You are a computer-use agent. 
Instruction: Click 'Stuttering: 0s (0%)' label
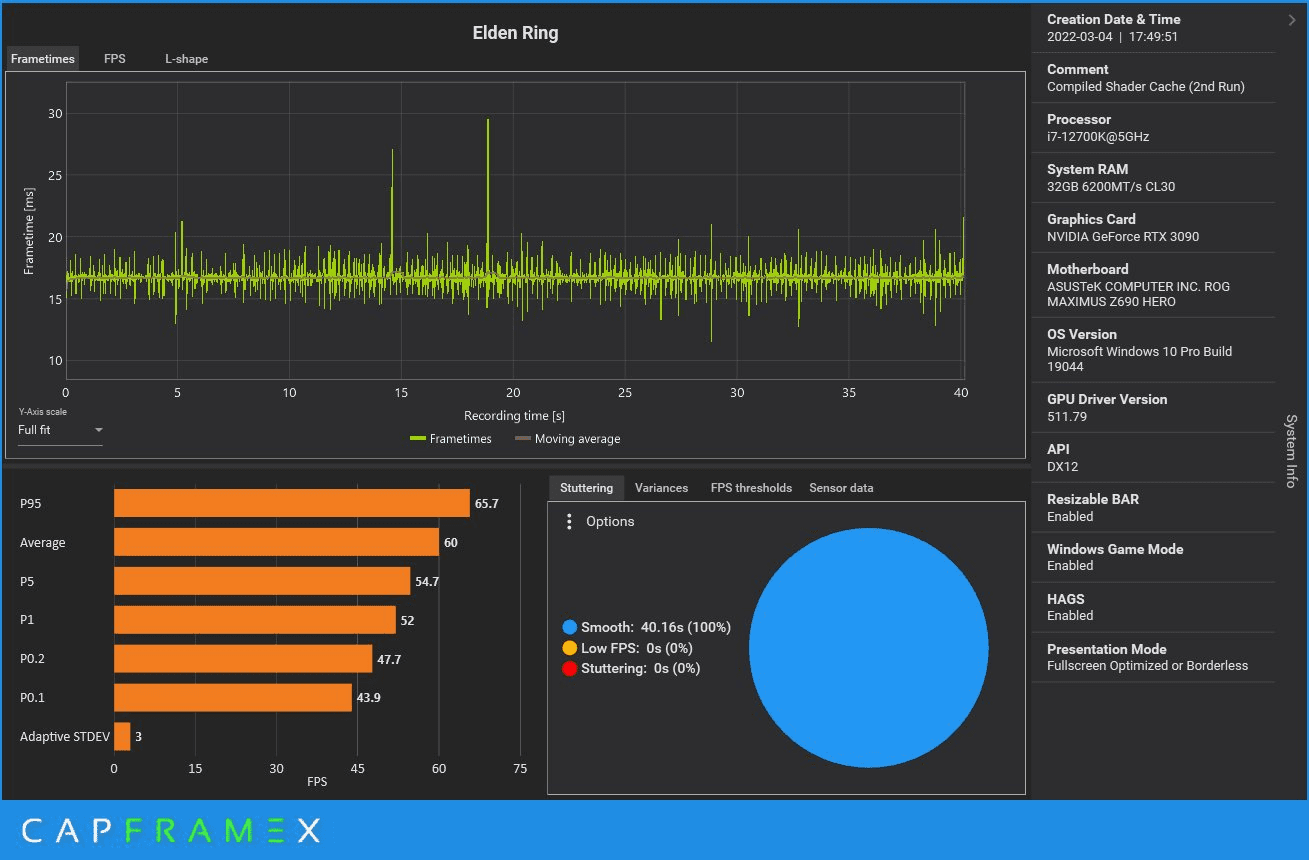click(640, 668)
